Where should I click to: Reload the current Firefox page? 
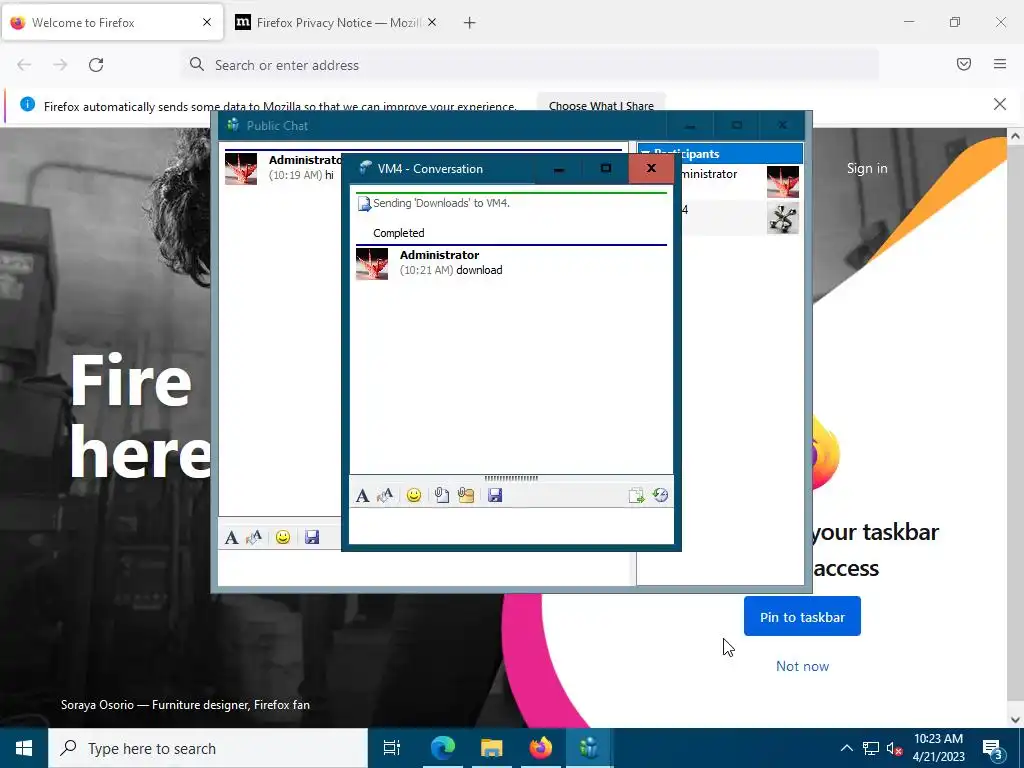pos(96,65)
